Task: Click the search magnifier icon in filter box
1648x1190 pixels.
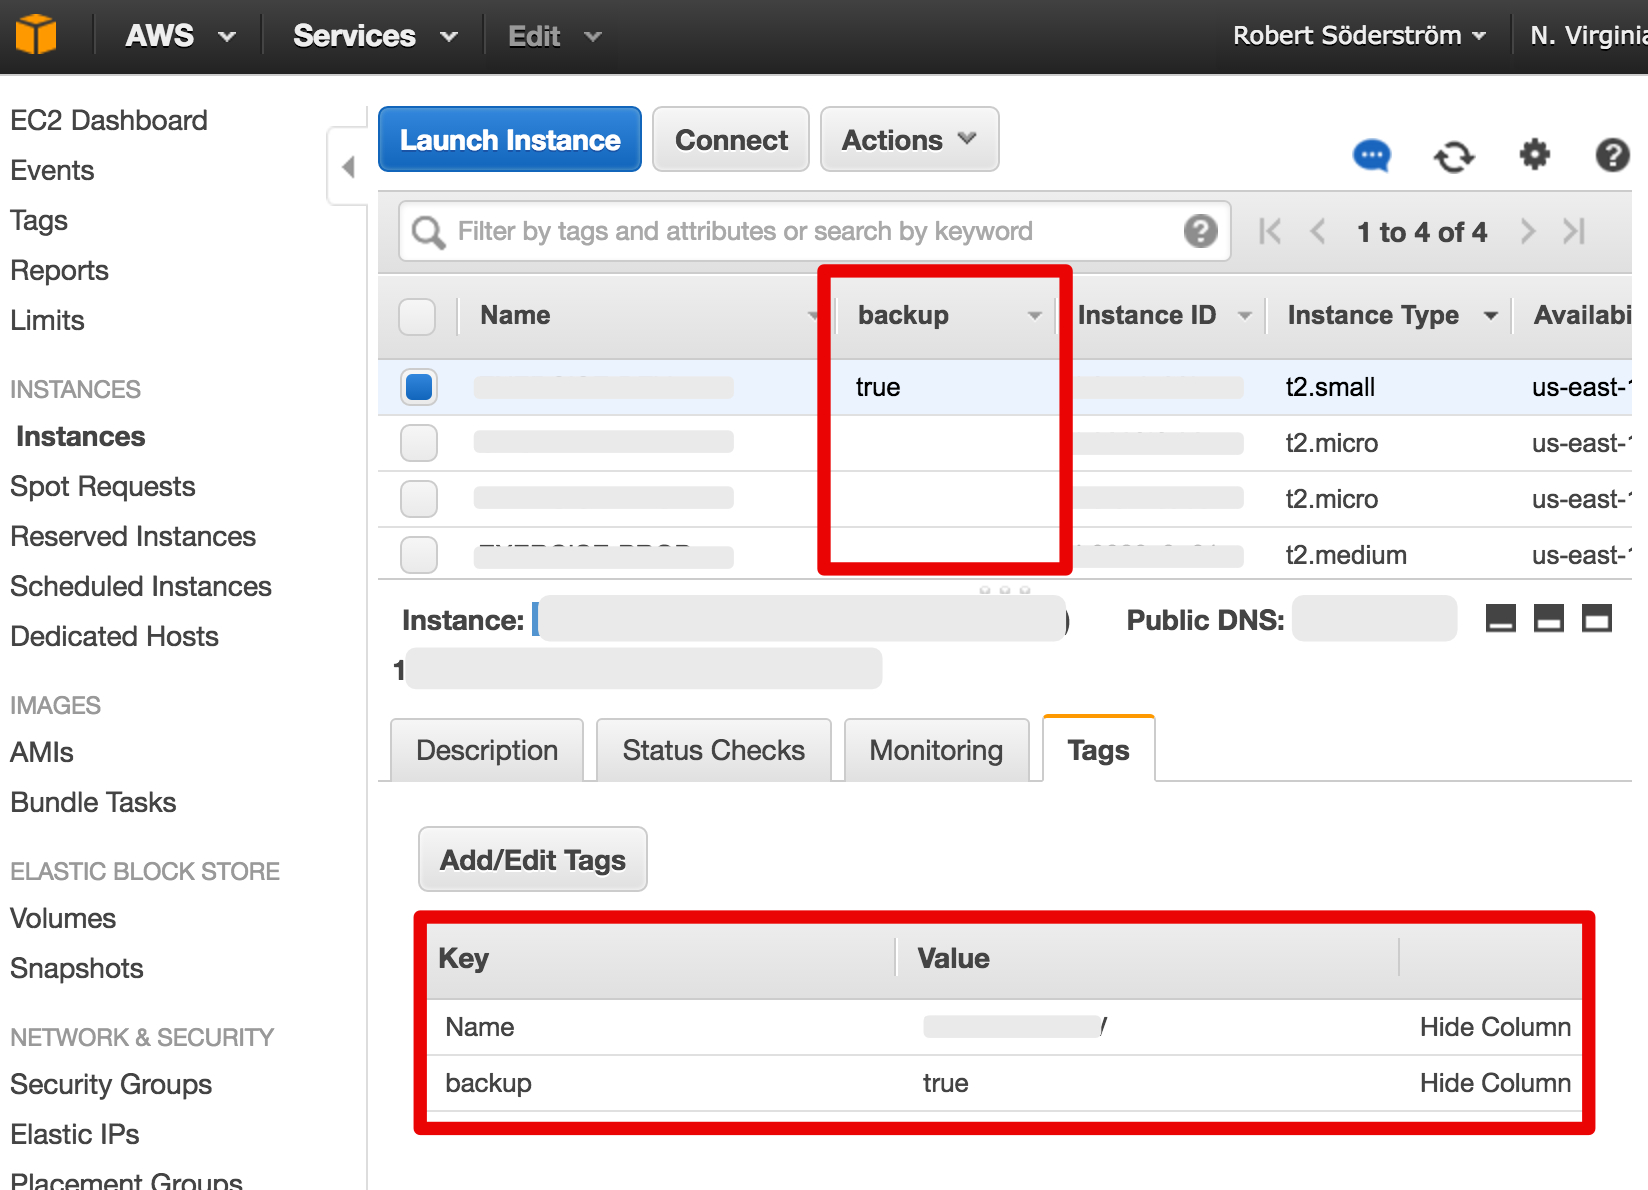Action: coord(429,232)
